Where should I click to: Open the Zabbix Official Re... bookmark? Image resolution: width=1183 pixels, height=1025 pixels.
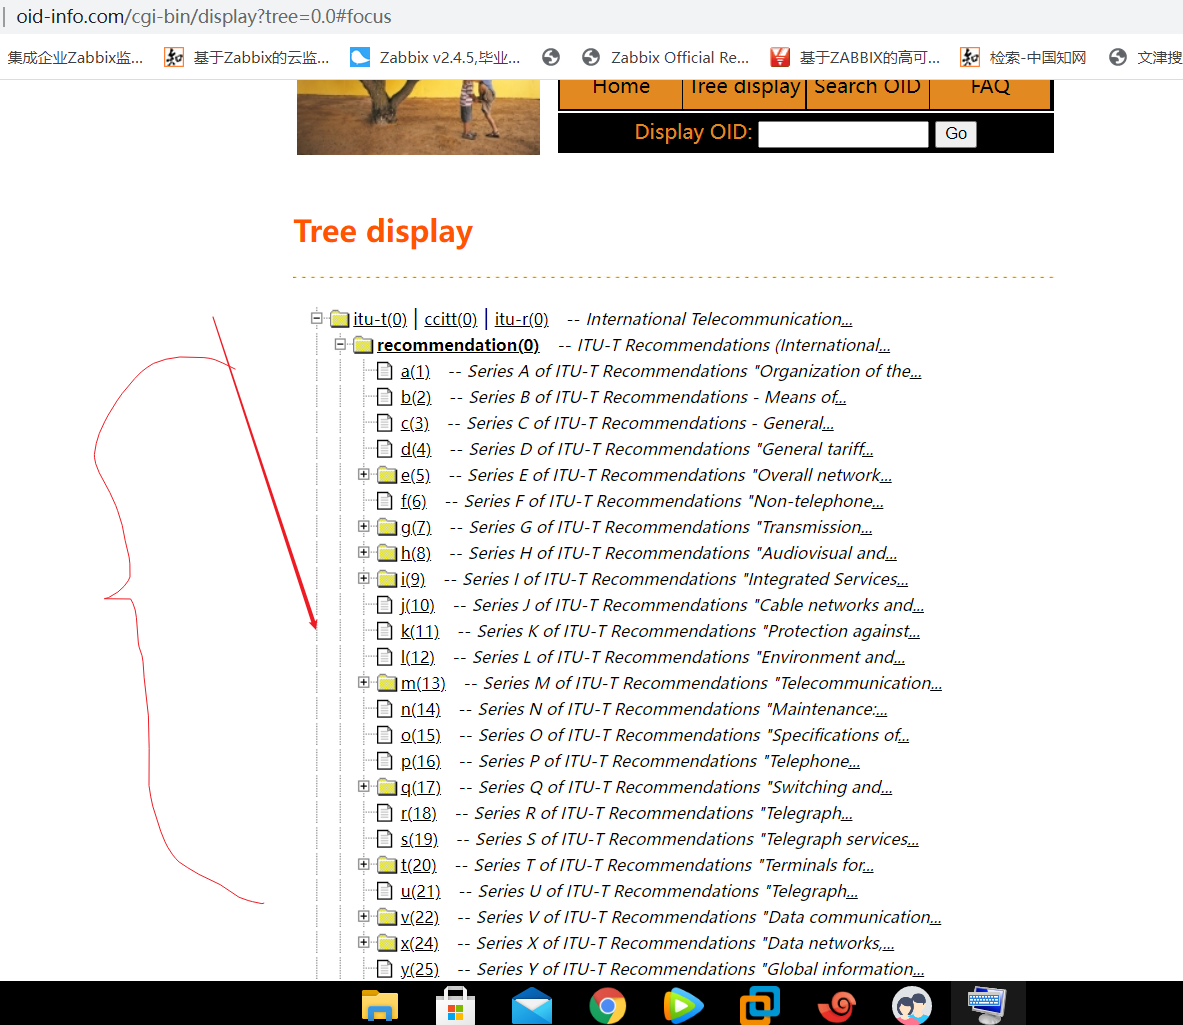point(666,57)
